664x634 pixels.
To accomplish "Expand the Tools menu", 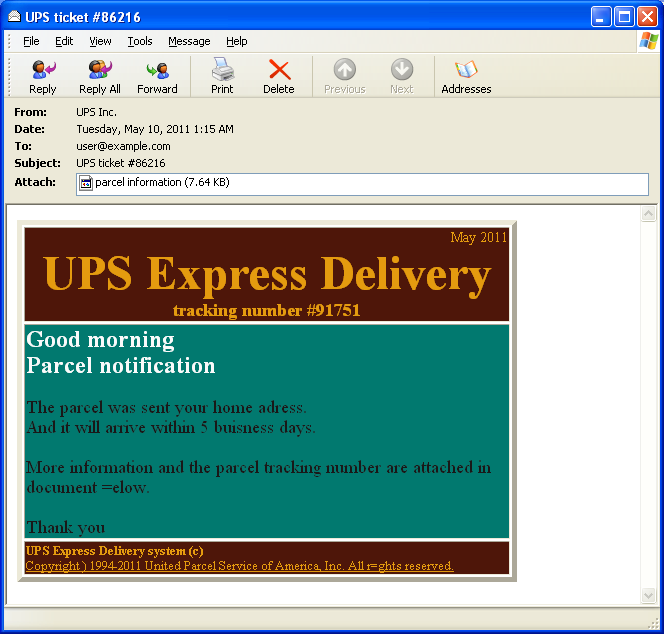I will tap(140, 41).
